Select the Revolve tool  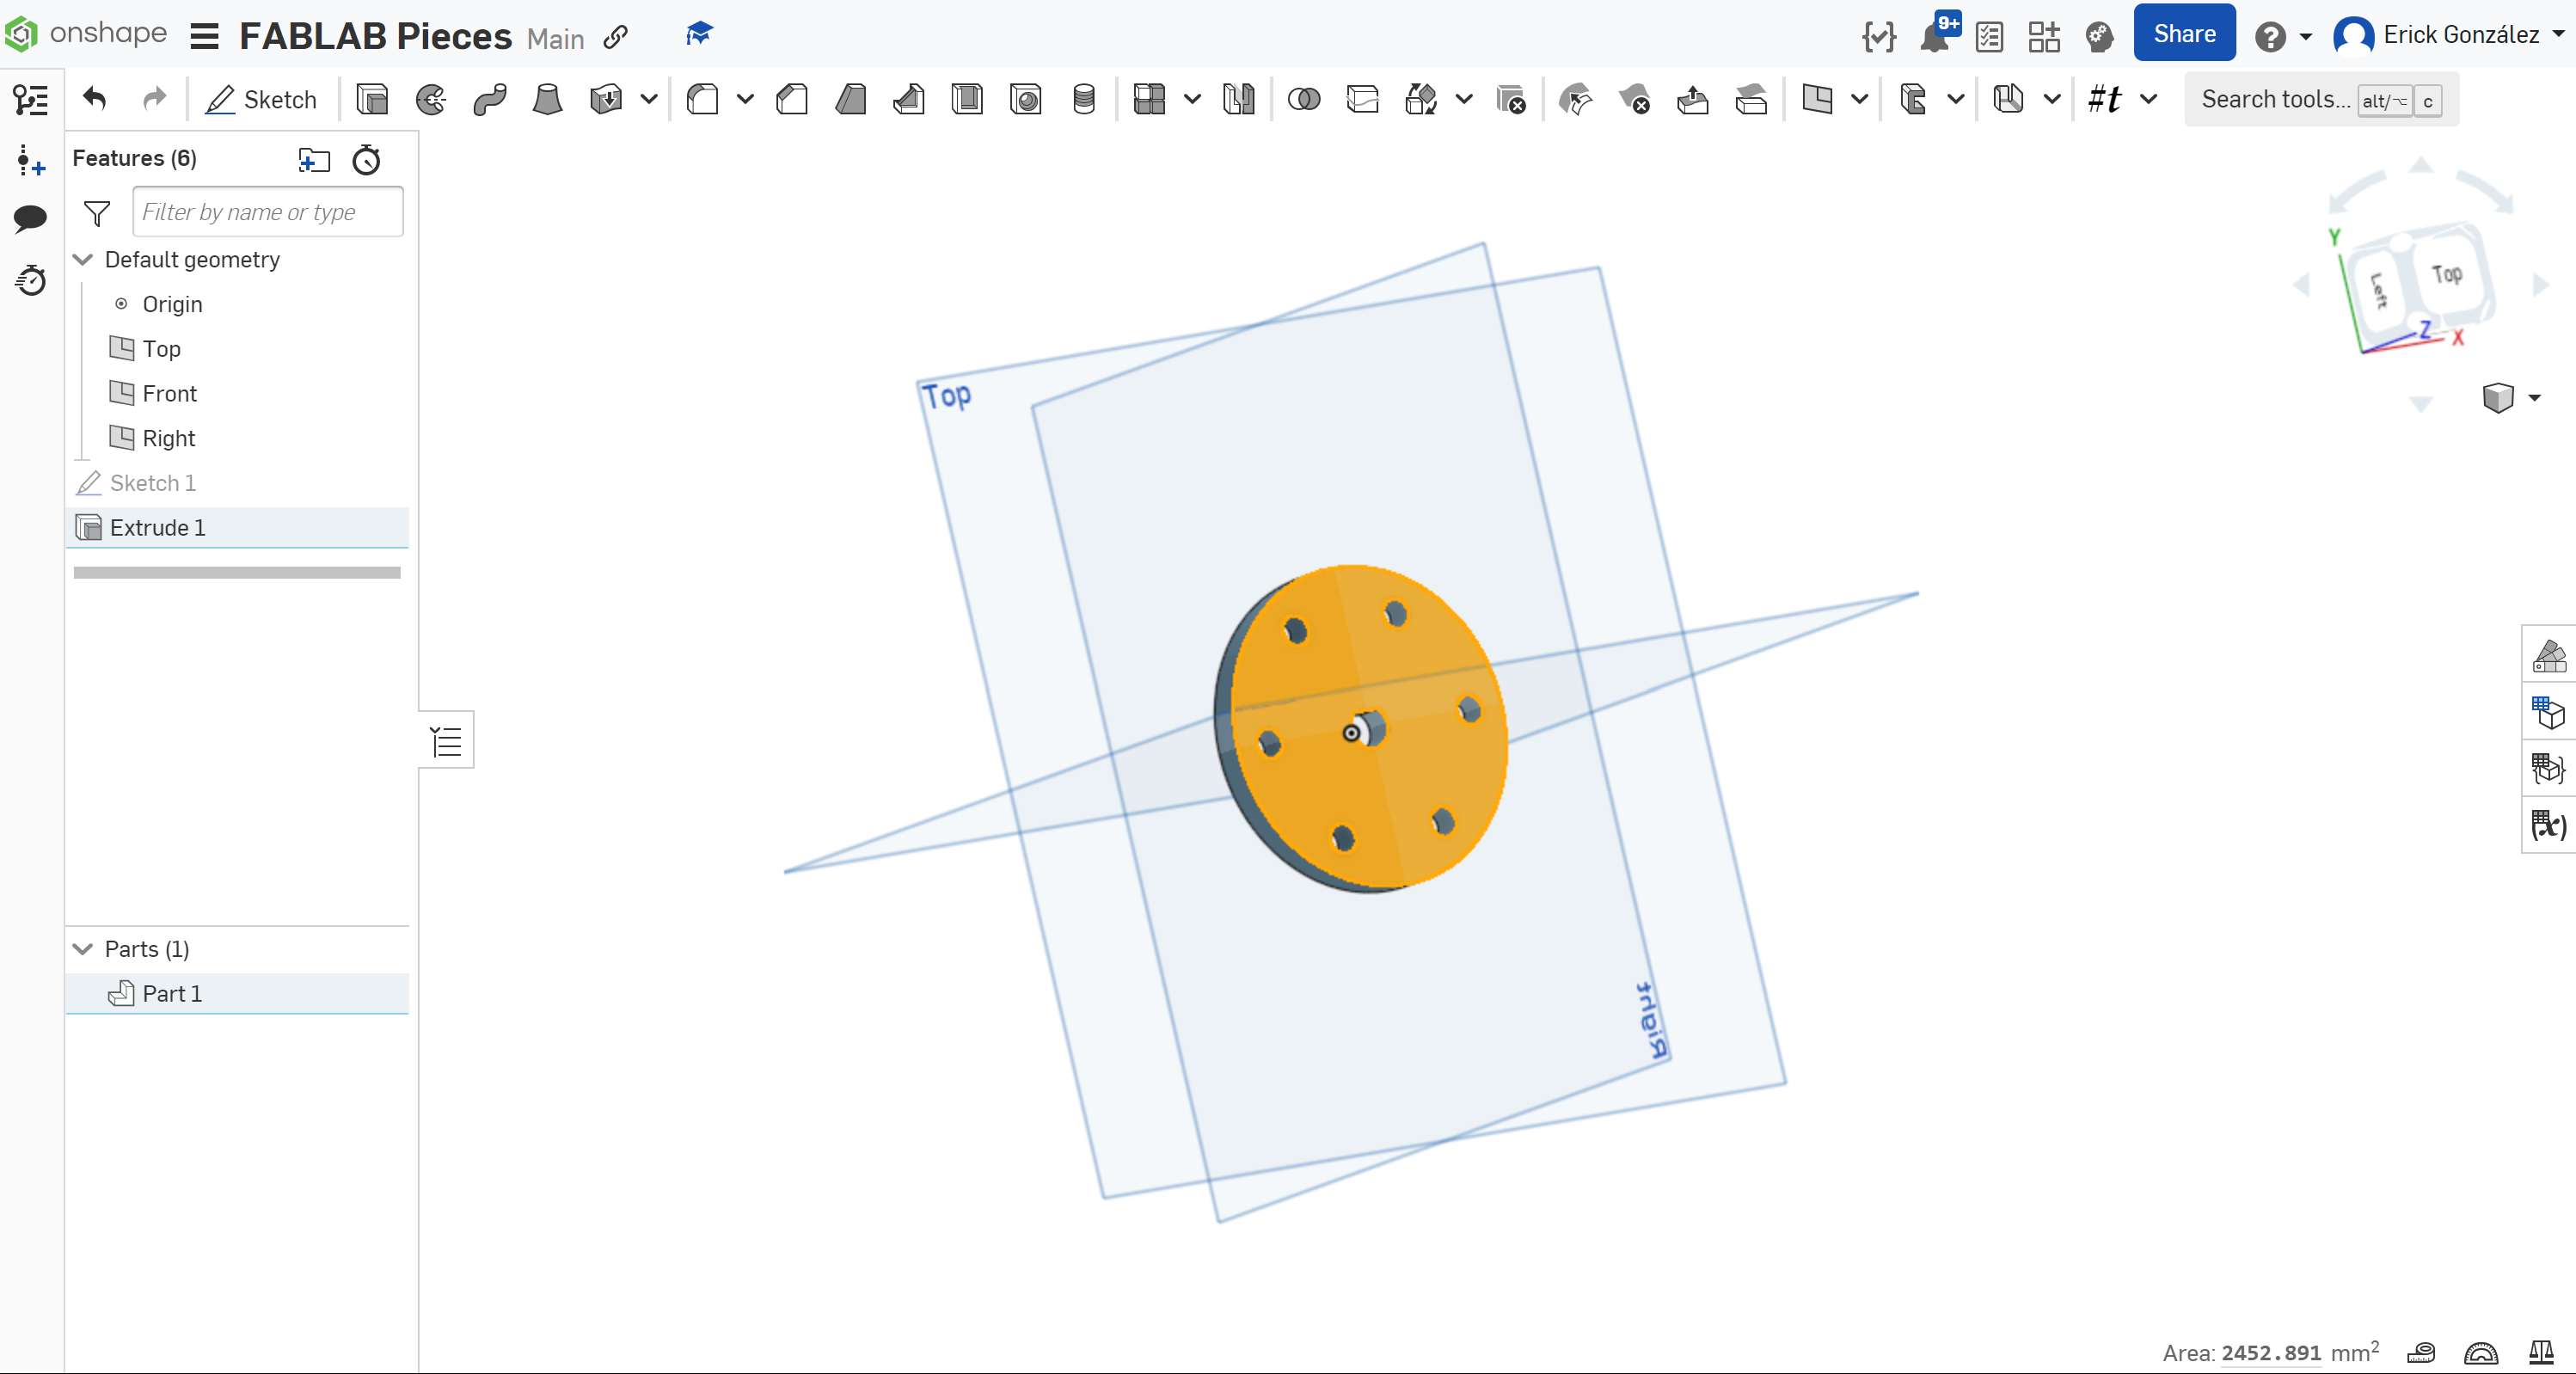[x=431, y=100]
